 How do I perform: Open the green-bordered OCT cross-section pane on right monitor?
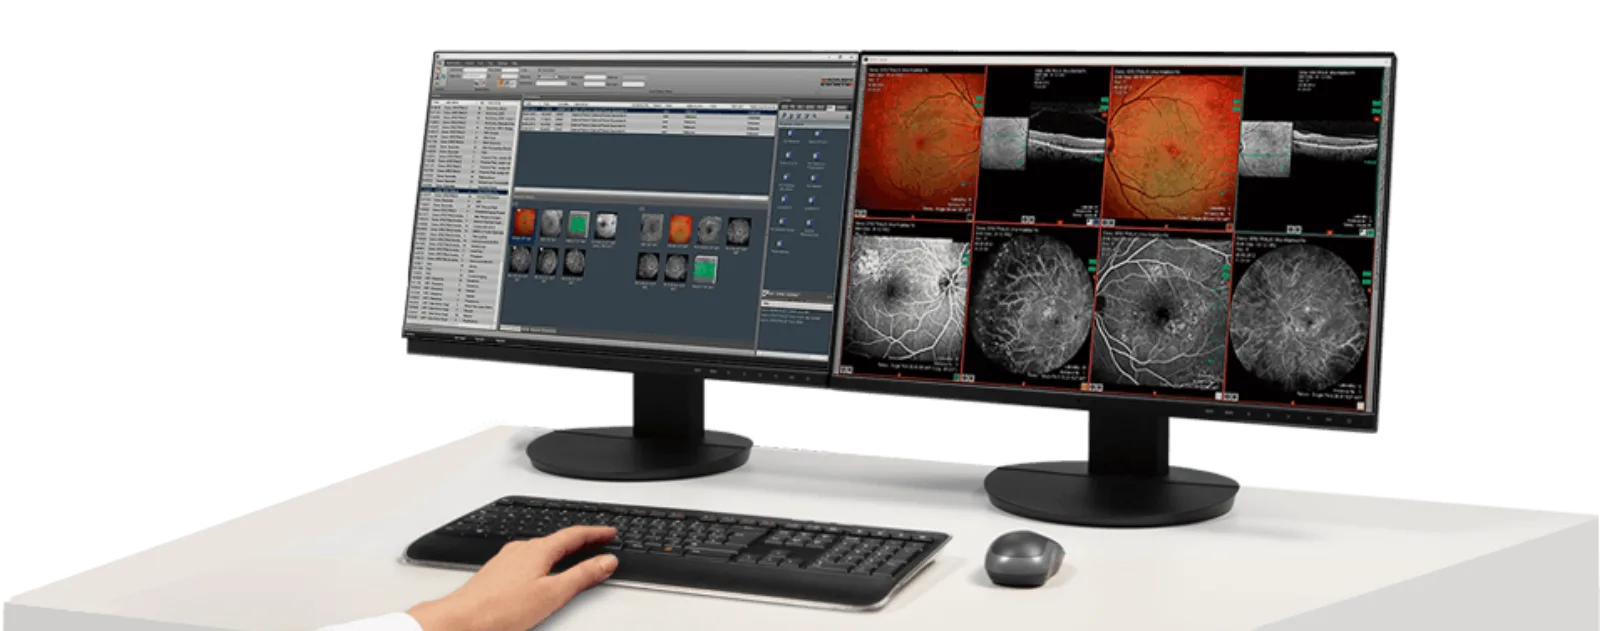point(1311,150)
